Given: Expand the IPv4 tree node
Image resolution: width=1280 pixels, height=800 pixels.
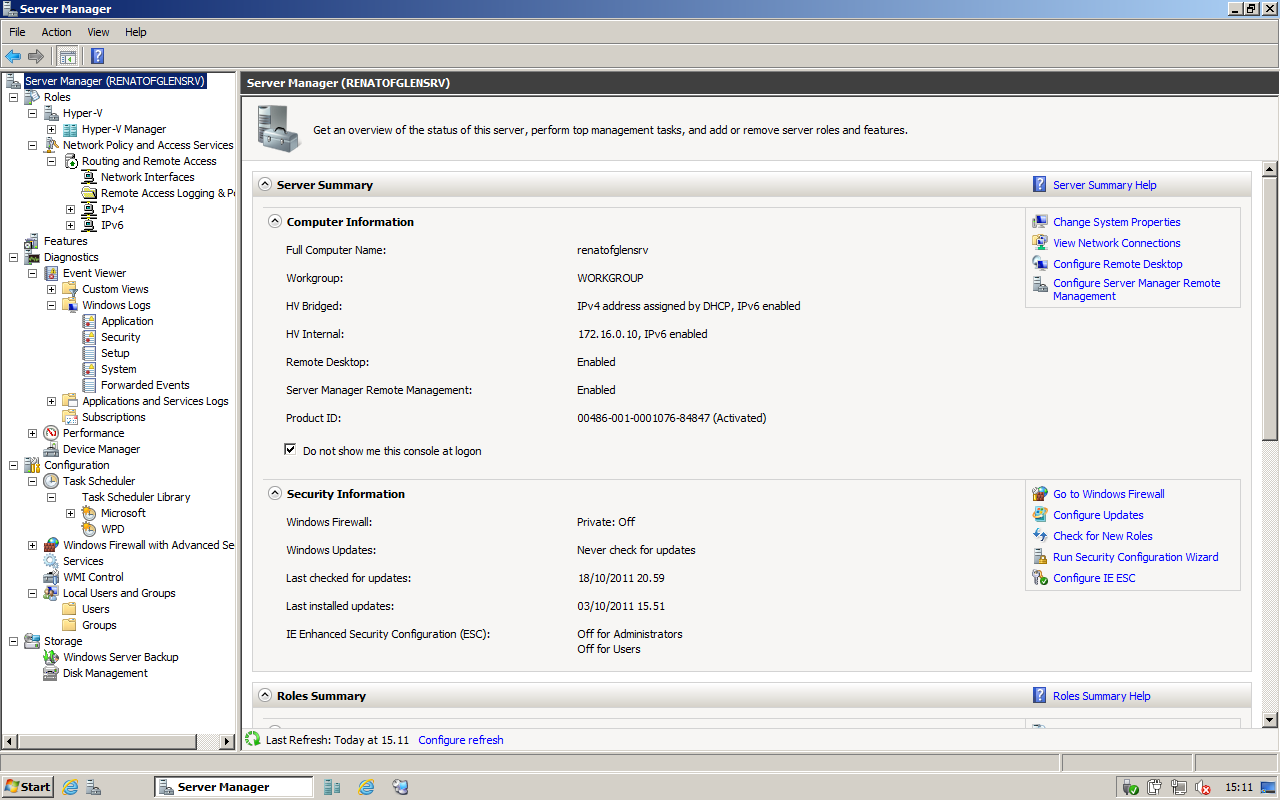Looking at the screenshot, I should (x=70, y=209).
